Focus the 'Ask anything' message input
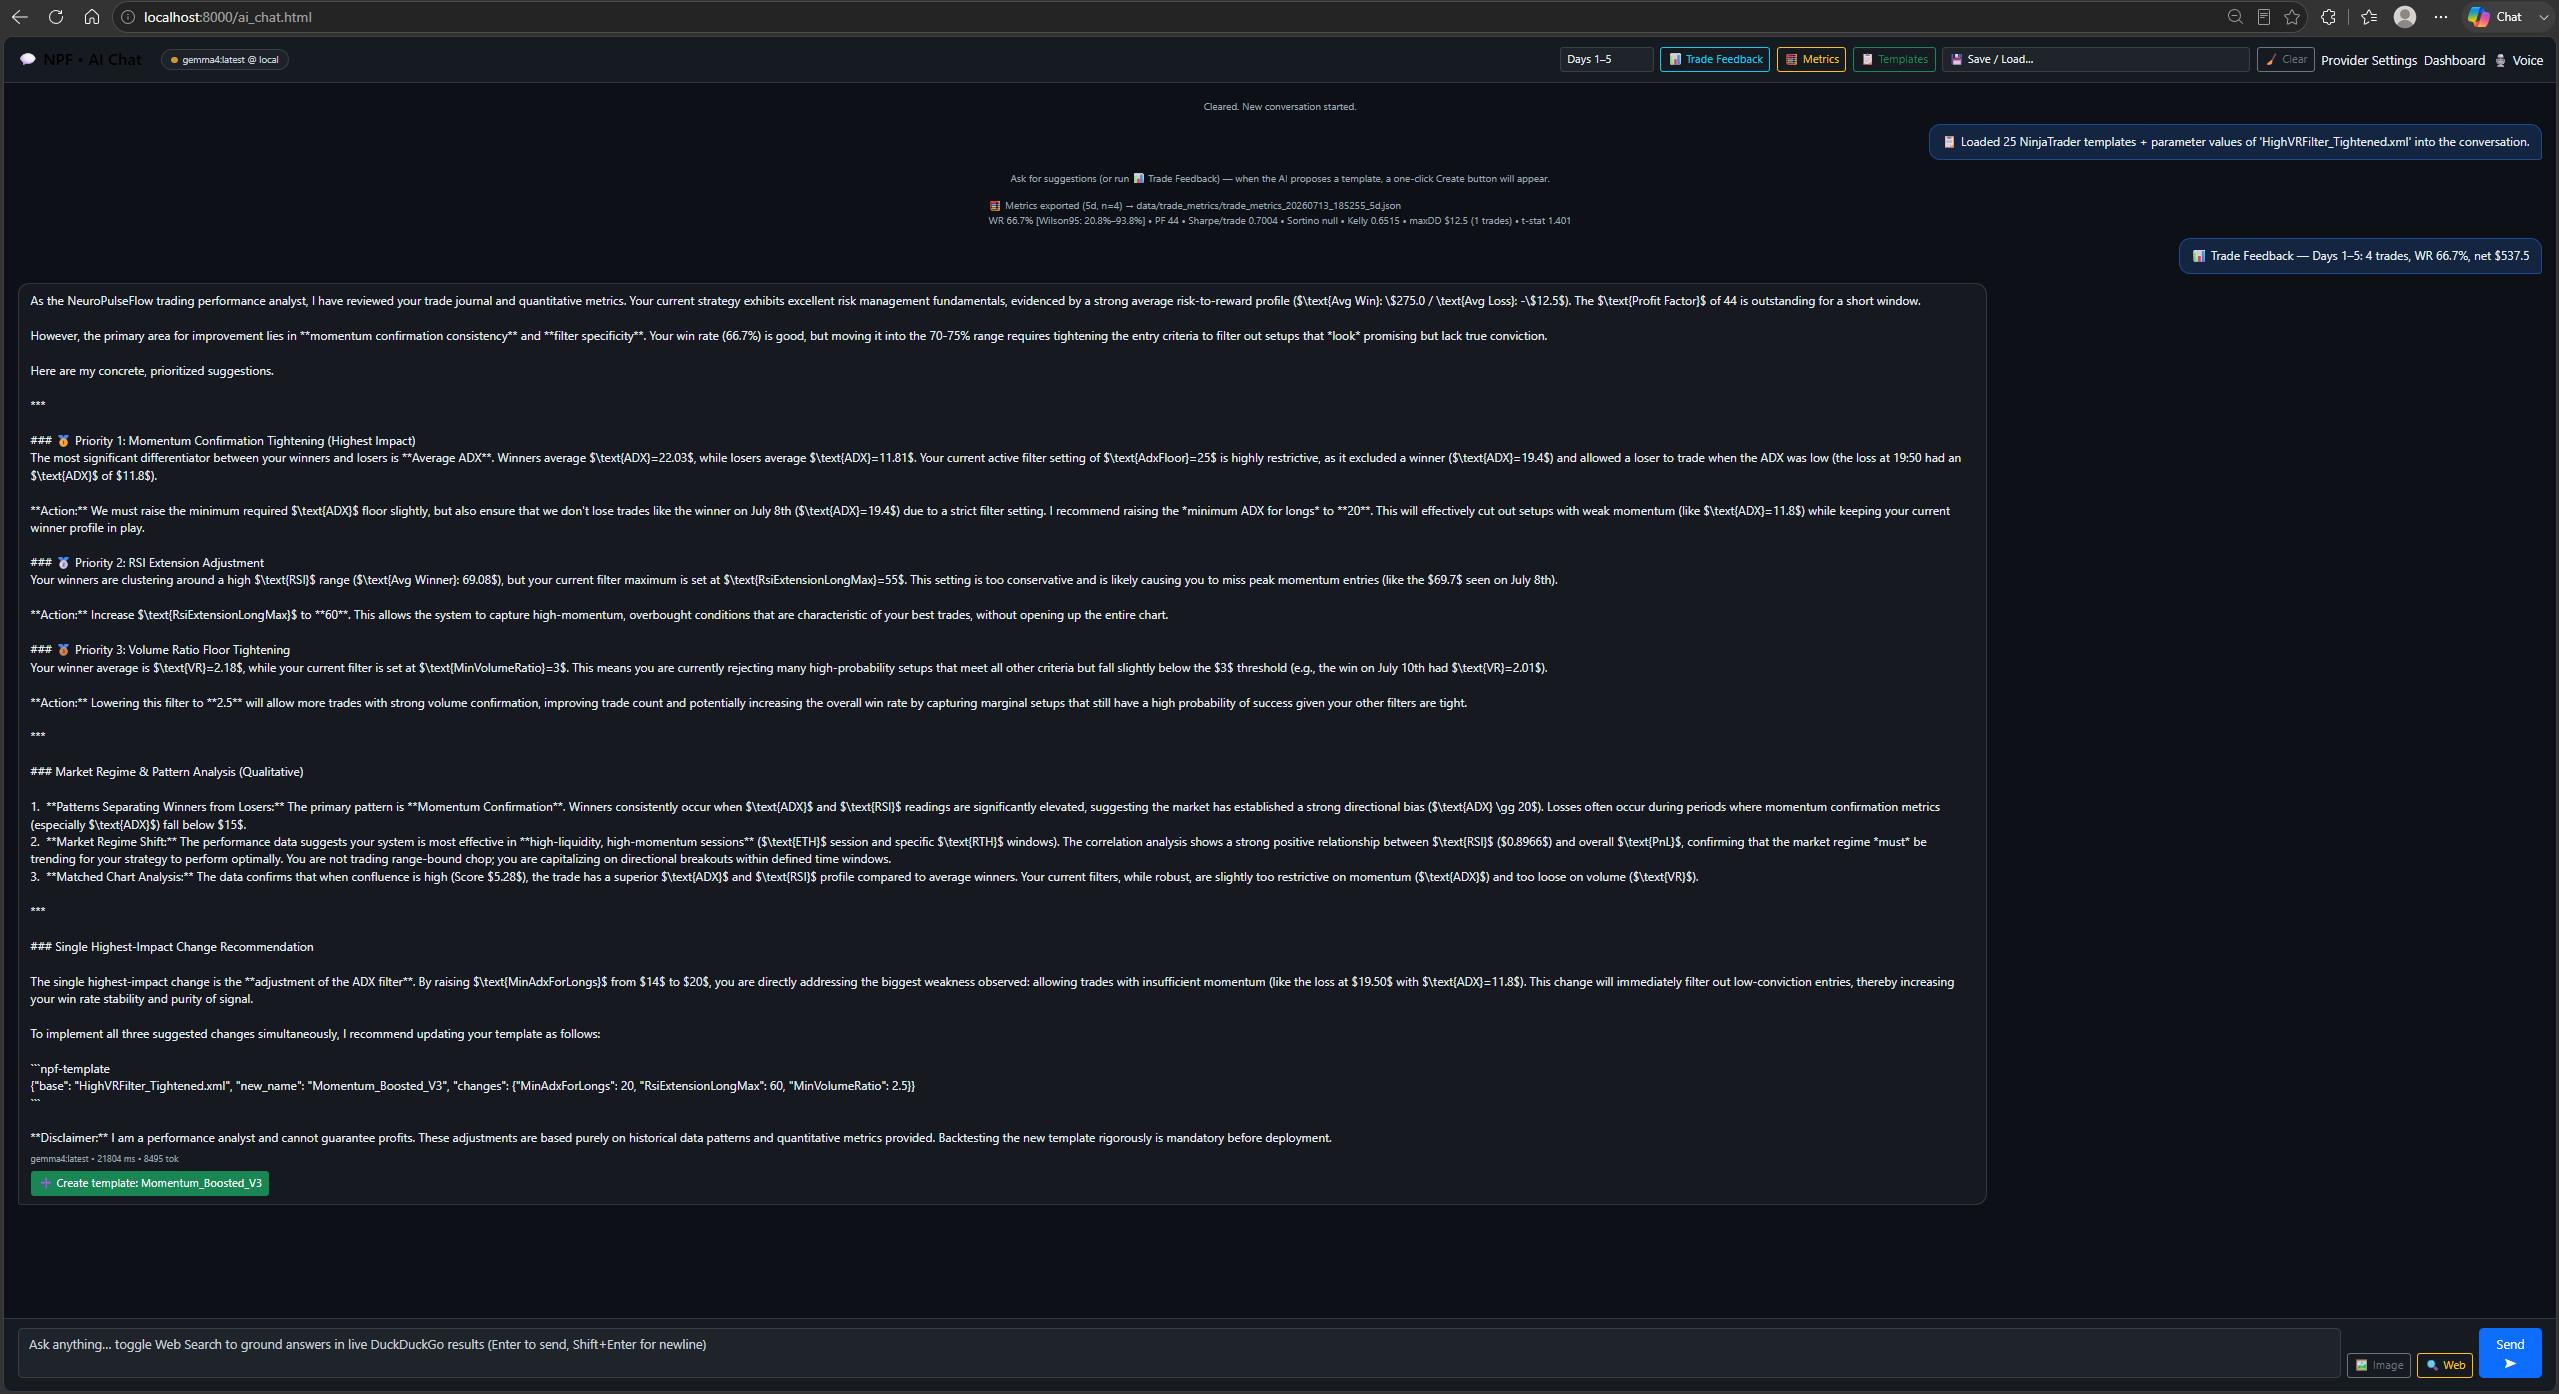Image resolution: width=2559 pixels, height=1394 pixels. (1179, 1352)
